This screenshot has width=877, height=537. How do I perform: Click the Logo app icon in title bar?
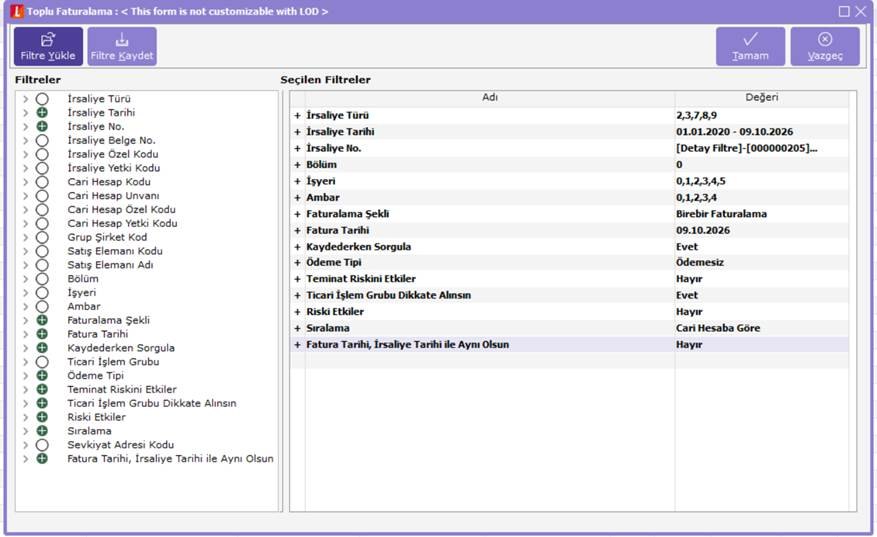click(x=17, y=11)
